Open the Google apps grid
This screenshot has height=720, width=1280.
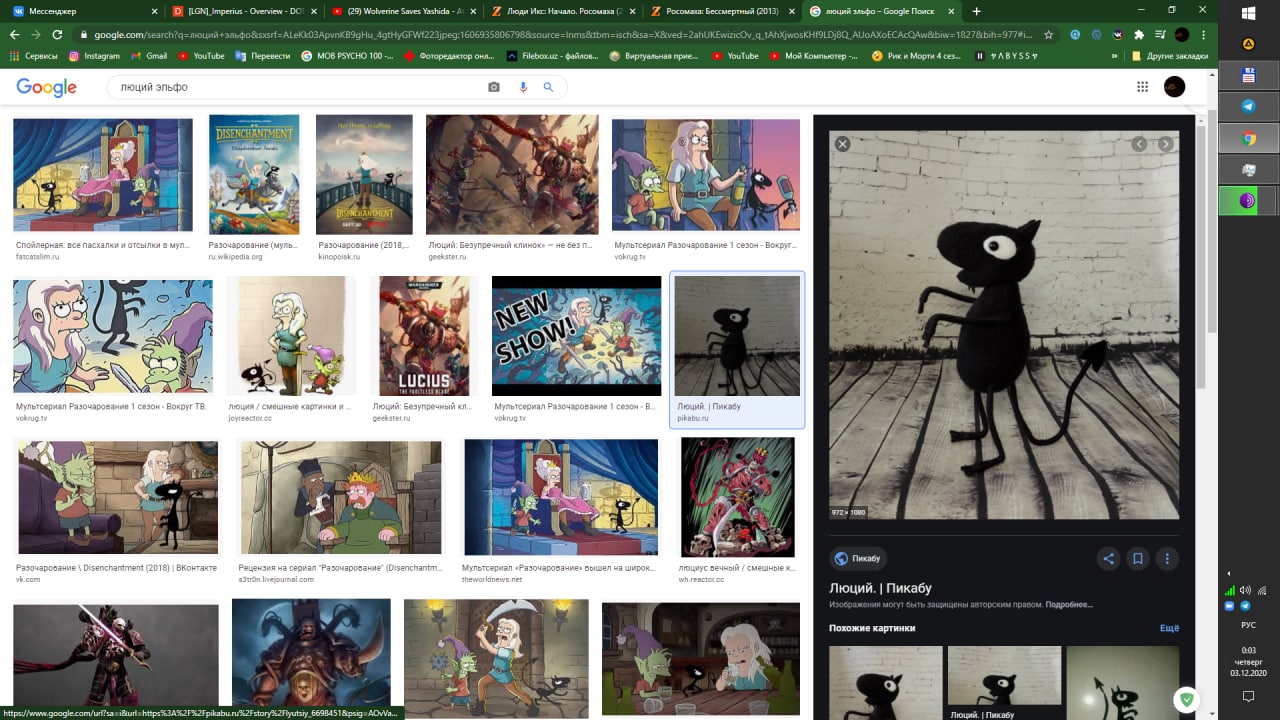click(x=1142, y=87)
